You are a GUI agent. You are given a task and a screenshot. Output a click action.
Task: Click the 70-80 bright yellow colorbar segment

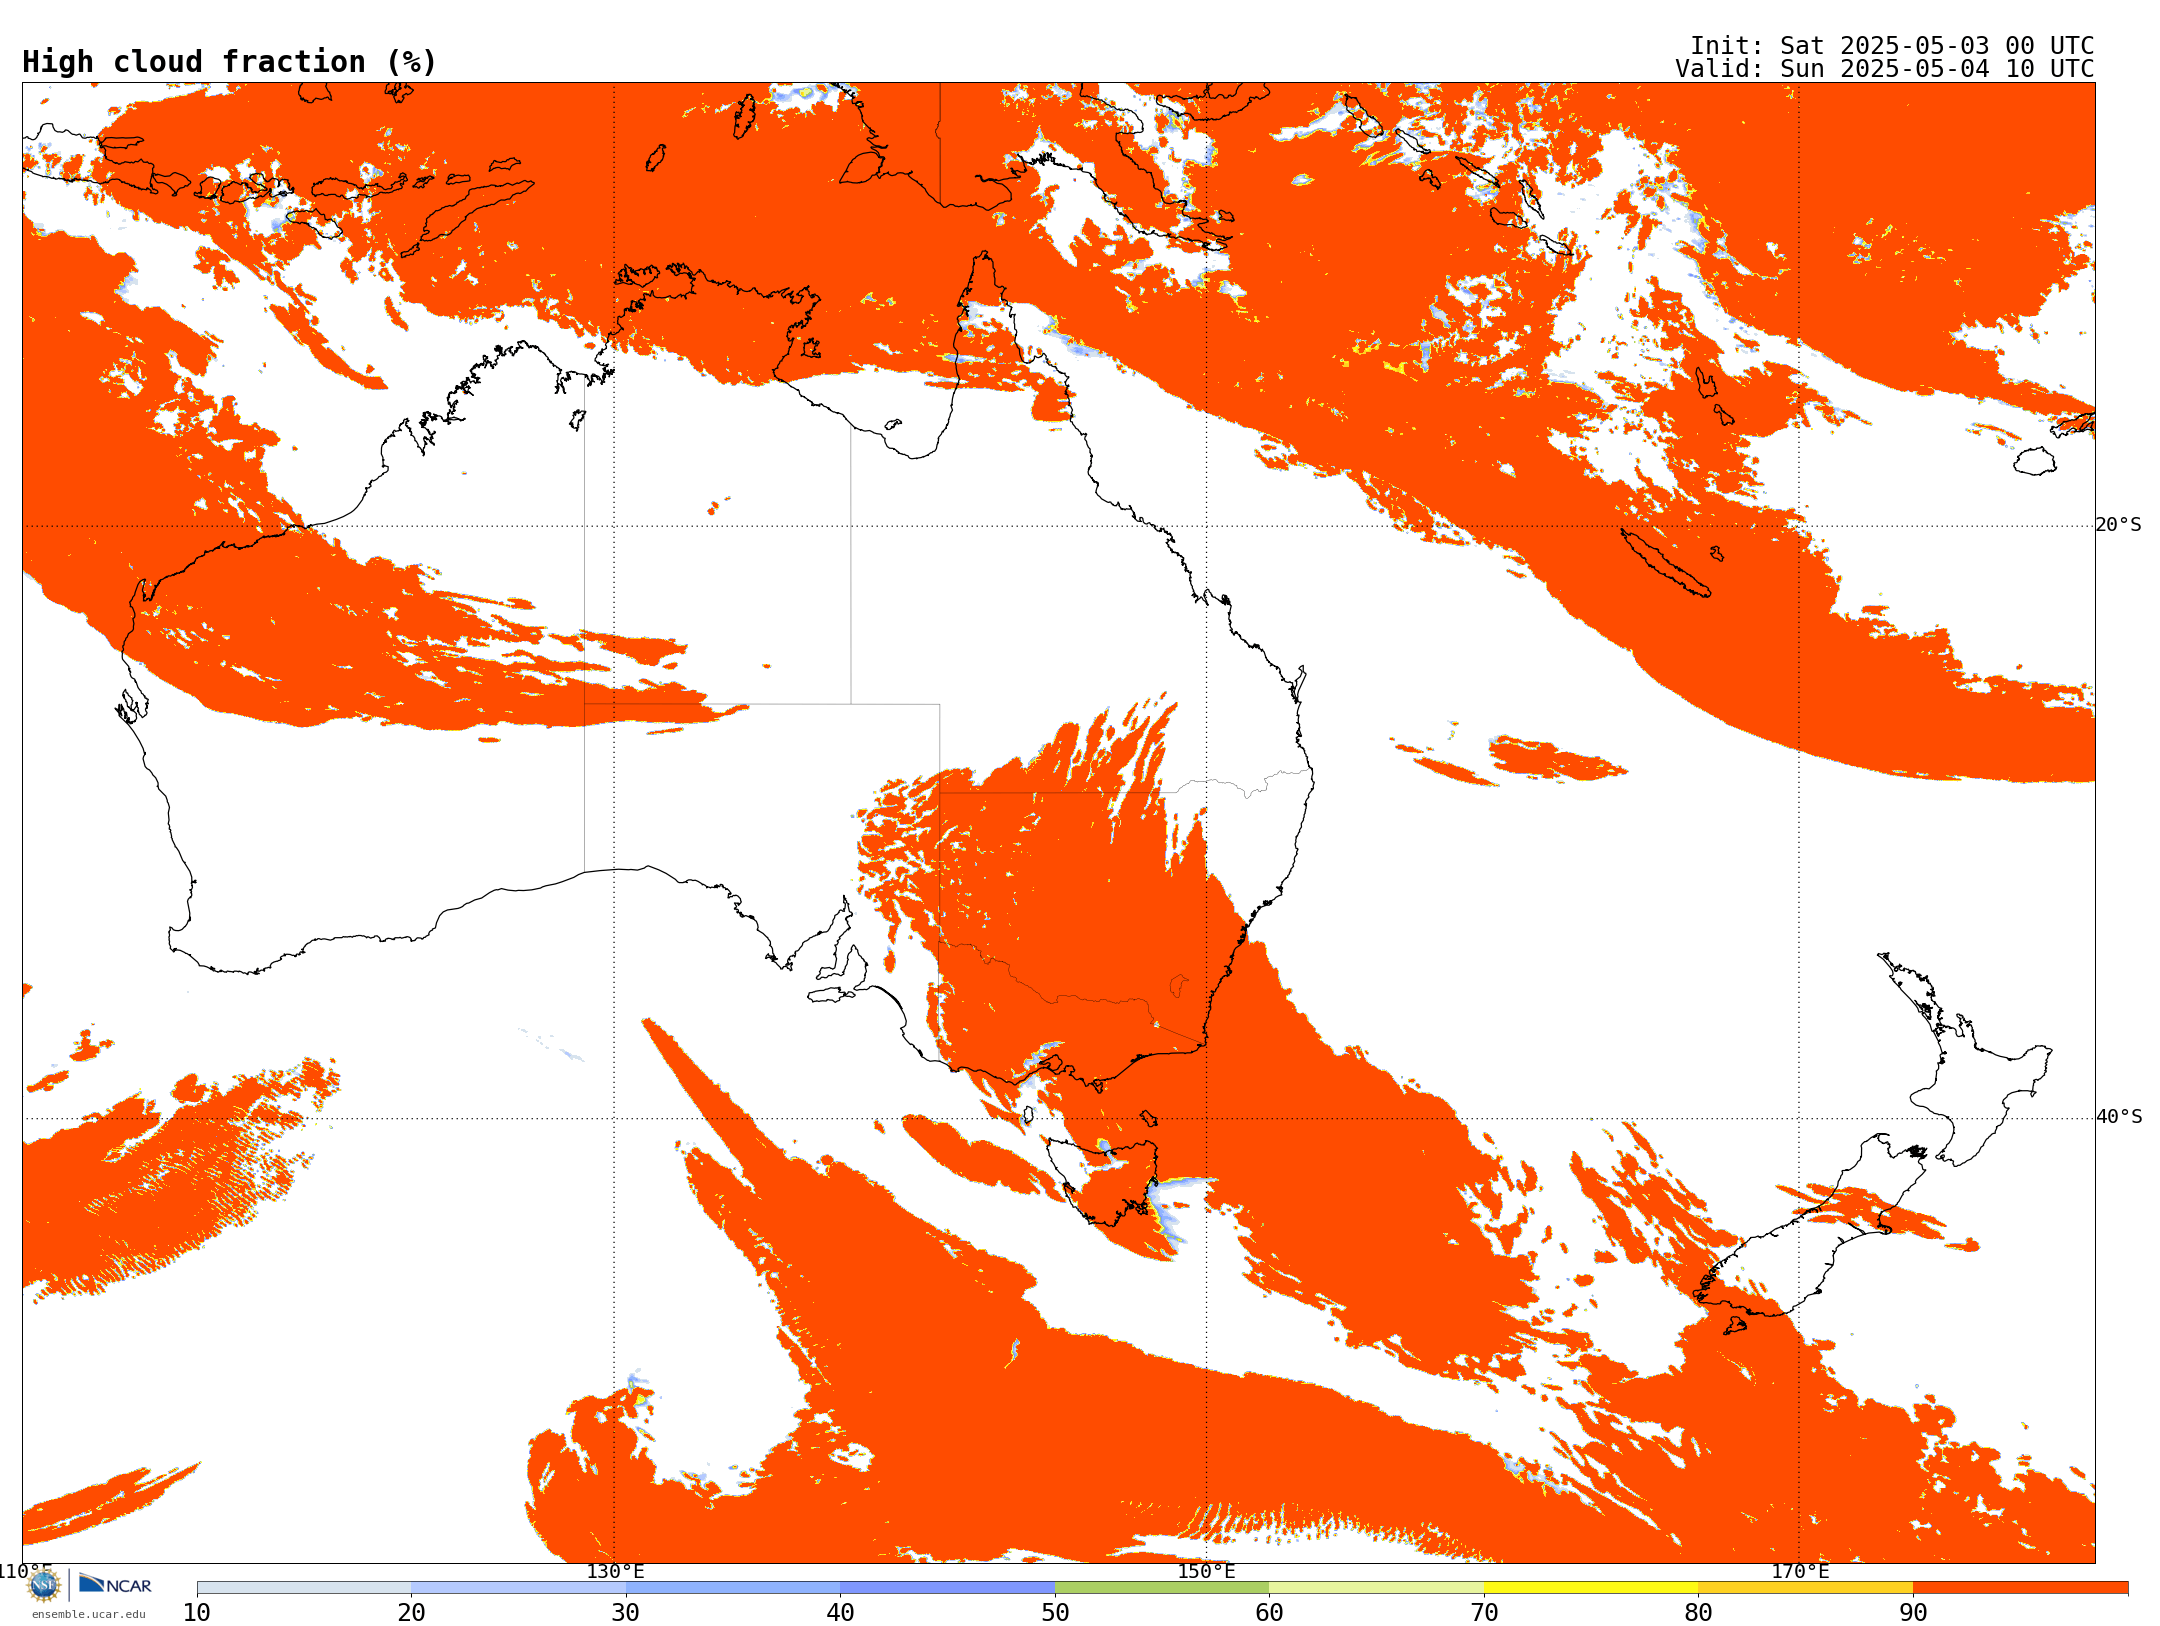[1591, 1588]
